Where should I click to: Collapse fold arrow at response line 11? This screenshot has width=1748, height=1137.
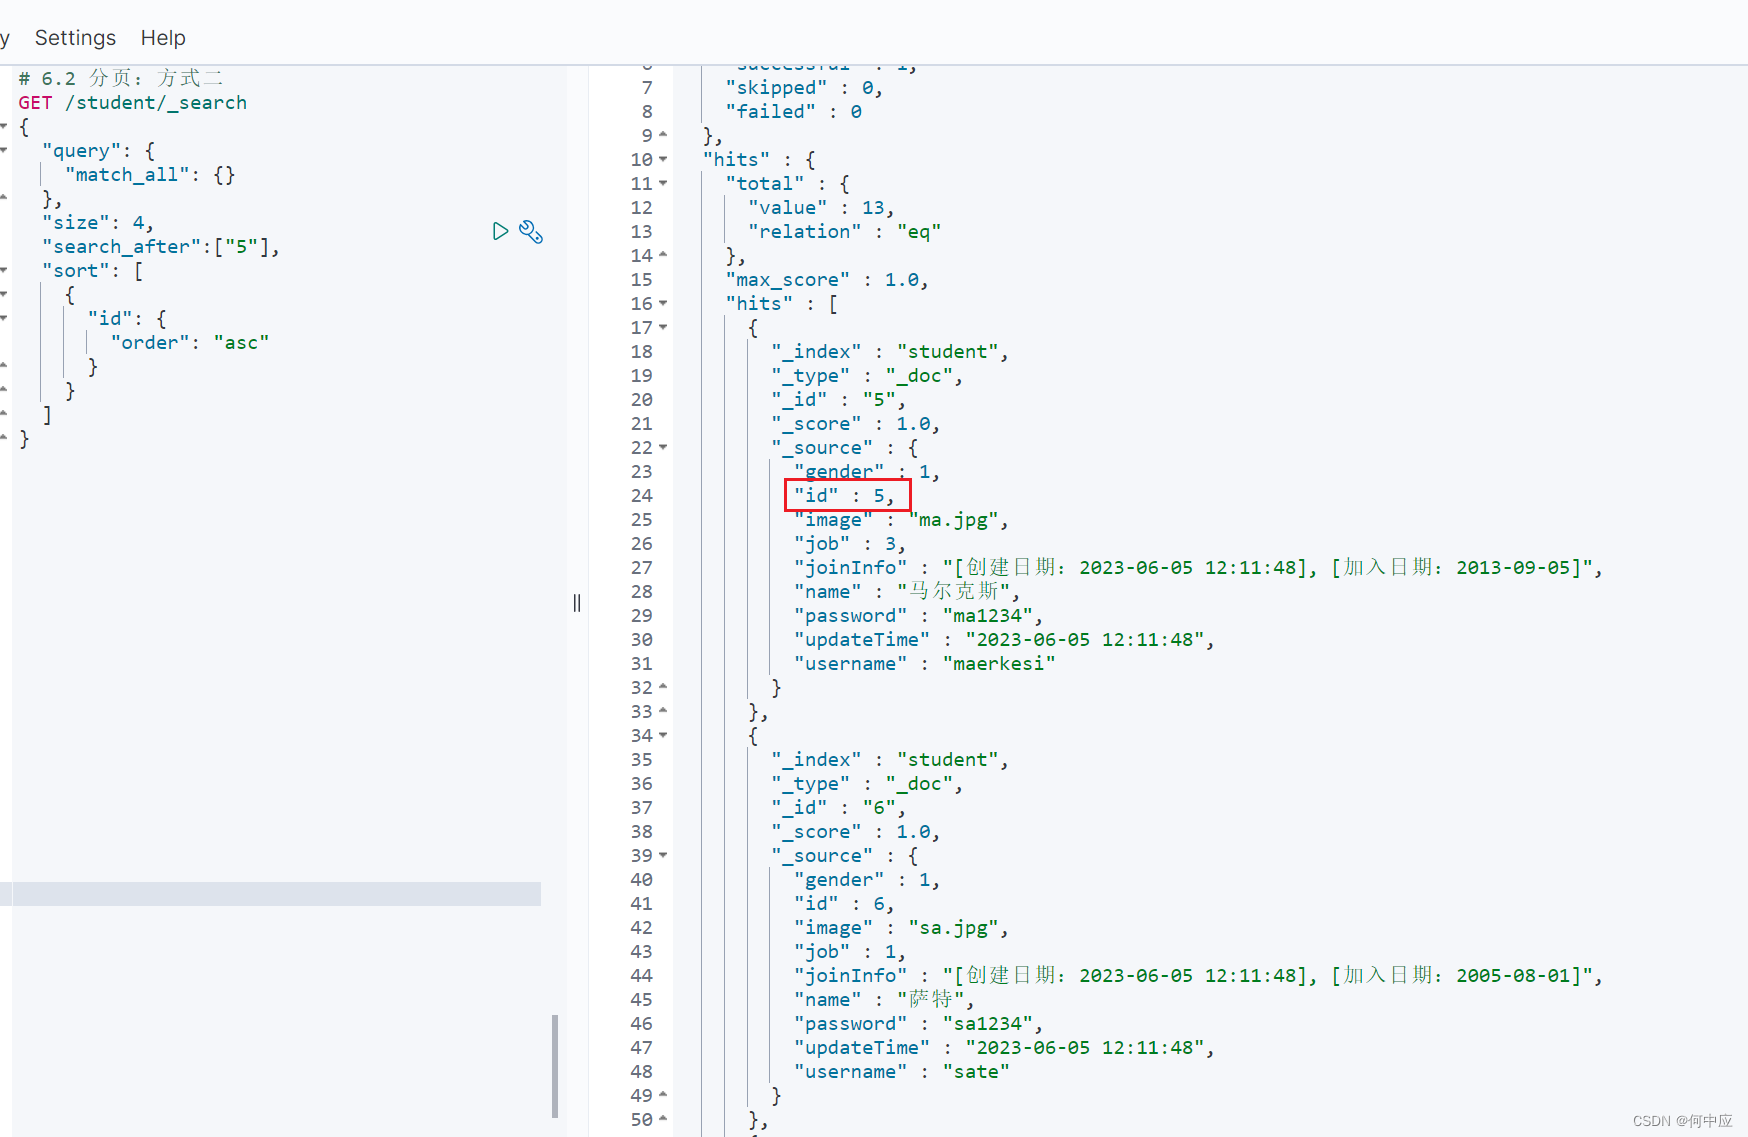coord(663,184)
